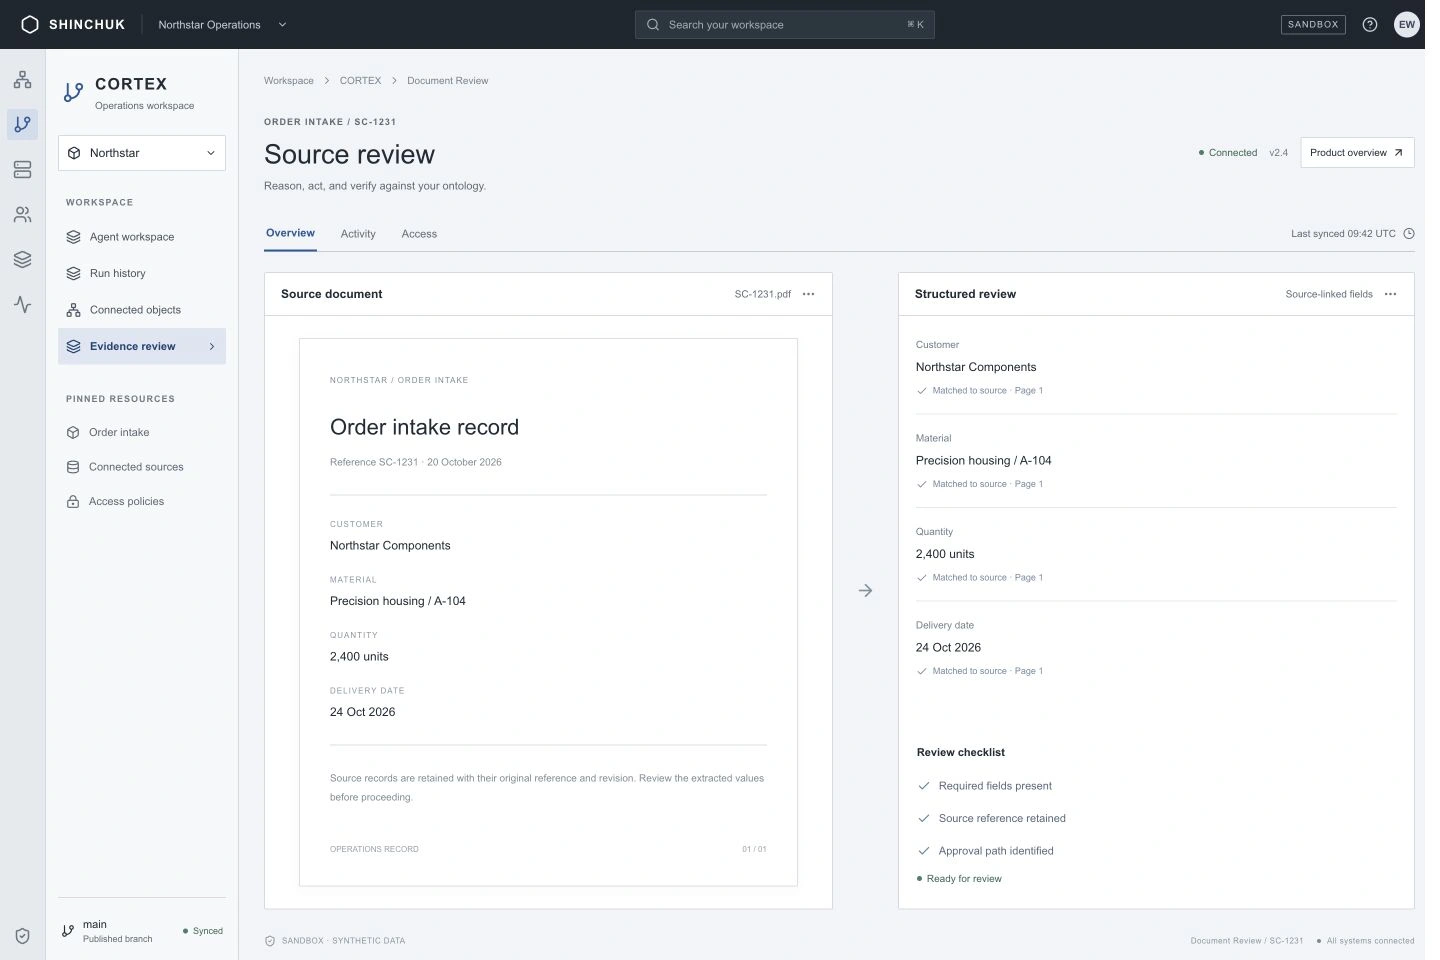Switch to the Activity tab
This screenshot has height=960, width=1440.
point(358,234)
